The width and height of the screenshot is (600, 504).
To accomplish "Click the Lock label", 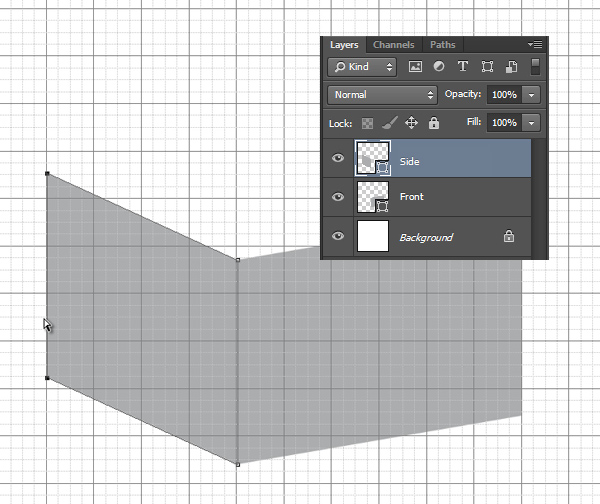I will pyautogui.click(x=340, y=124).
